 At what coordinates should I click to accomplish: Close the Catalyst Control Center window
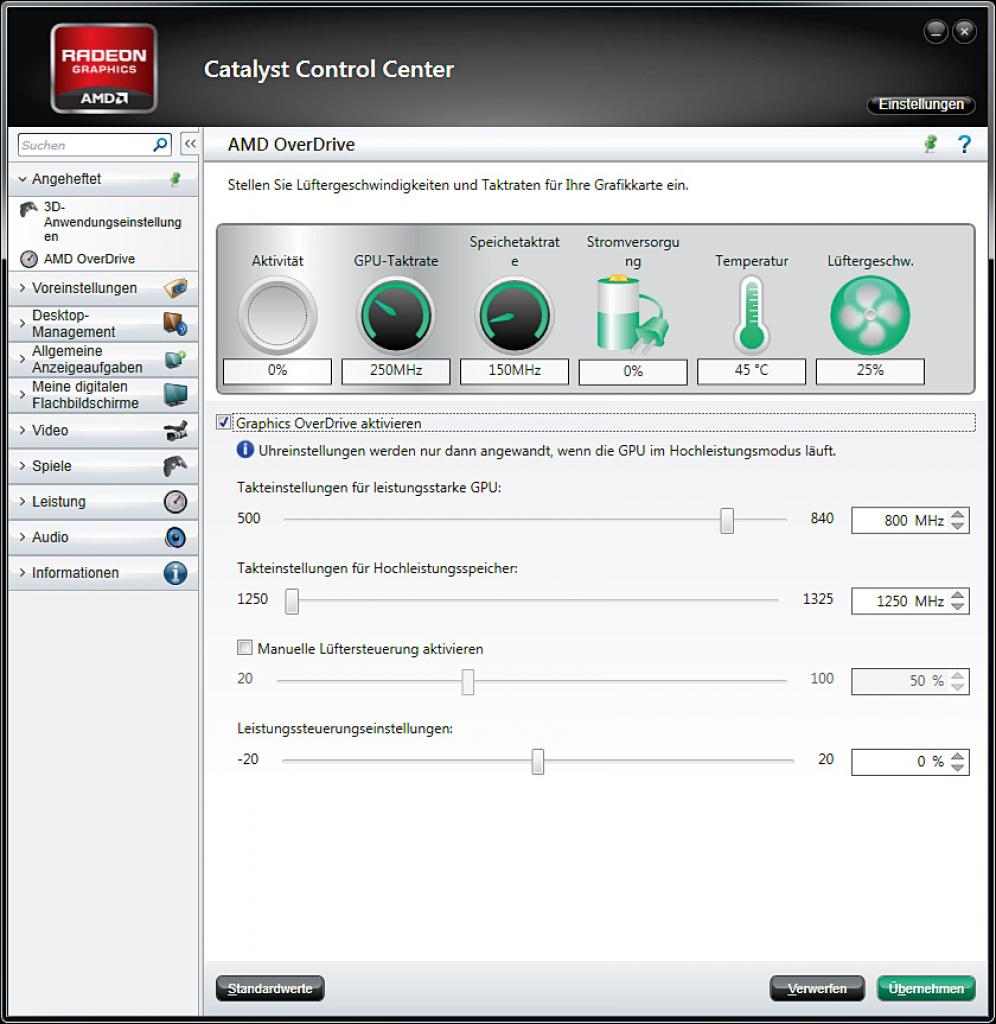[964, 31]
